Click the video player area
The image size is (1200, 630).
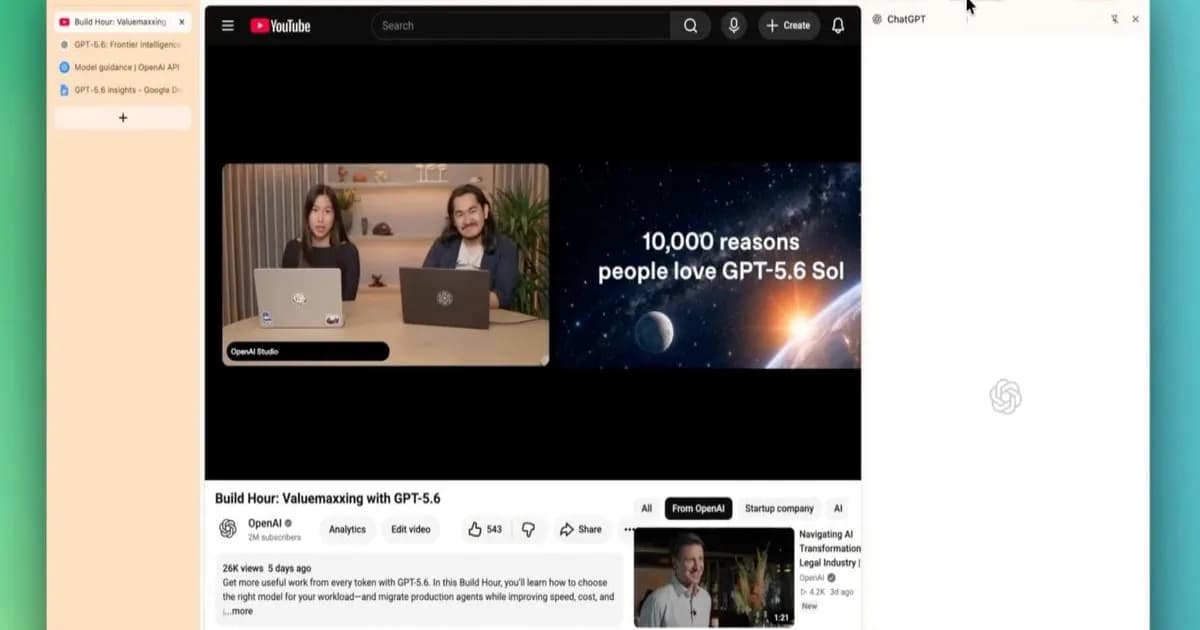tap(533, 265)
